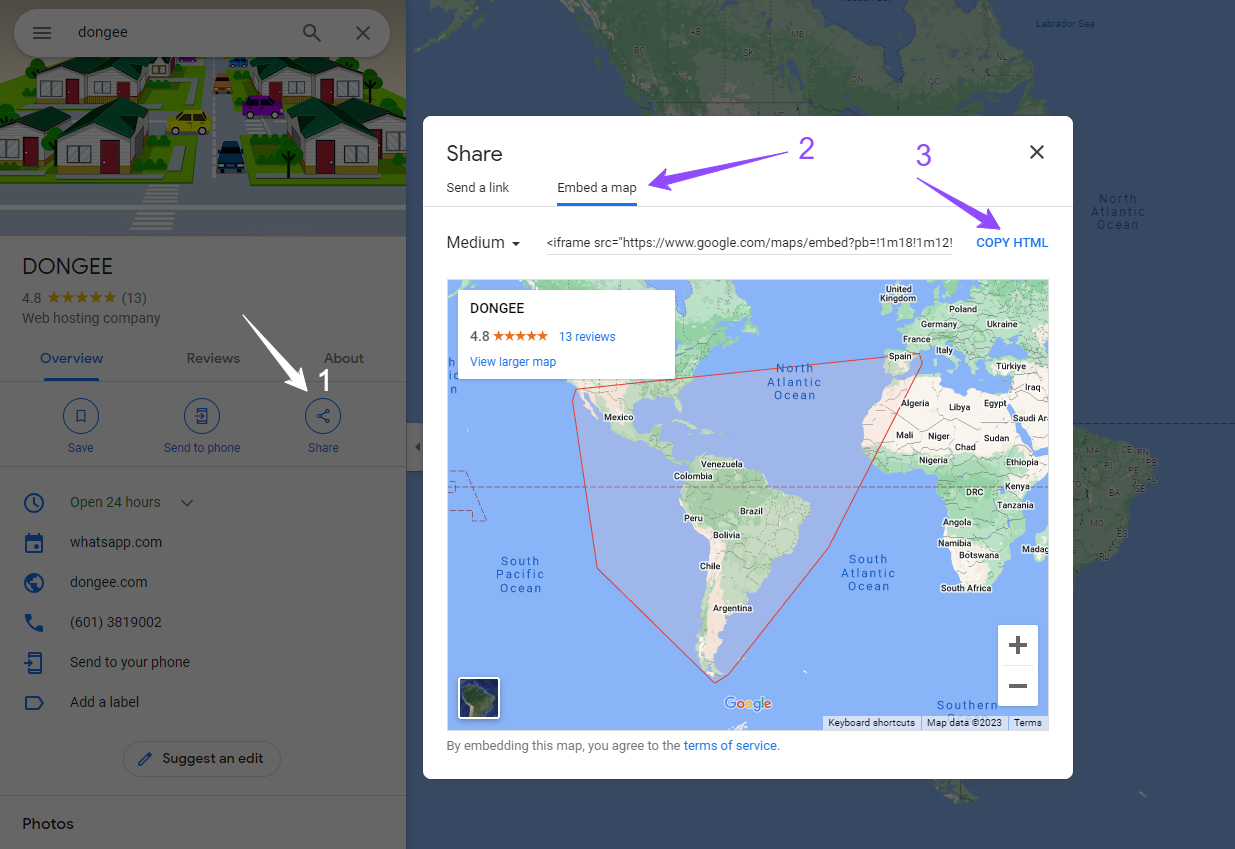This screenshot has width=1235, height=849.
Task: Open the 13 reviews link
Action: (x=587, y=336)
